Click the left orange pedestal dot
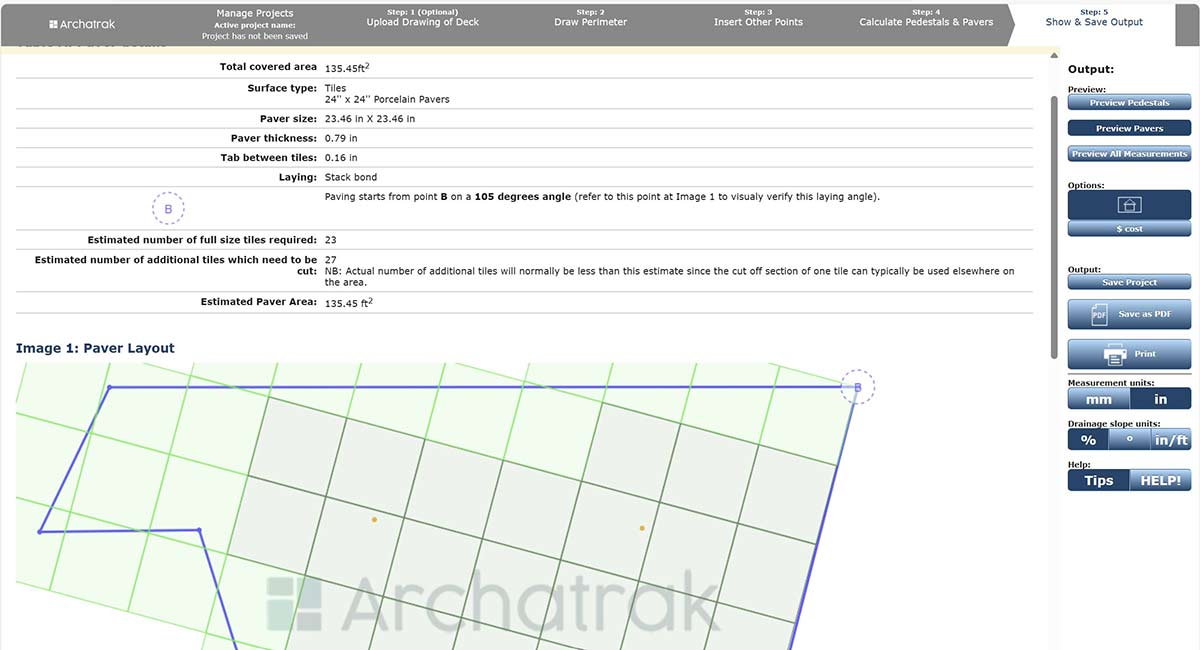Viewport: 1200px width, 650px height. [x=374, y=519]
